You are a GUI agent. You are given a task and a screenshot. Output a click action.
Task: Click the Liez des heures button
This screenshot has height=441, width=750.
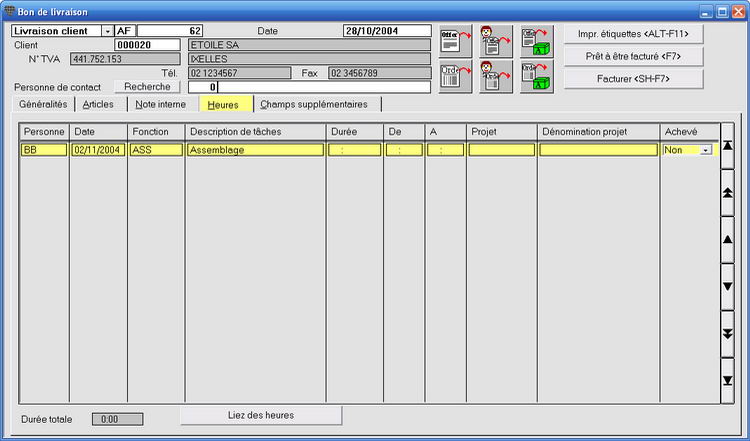tap(261, 415)
